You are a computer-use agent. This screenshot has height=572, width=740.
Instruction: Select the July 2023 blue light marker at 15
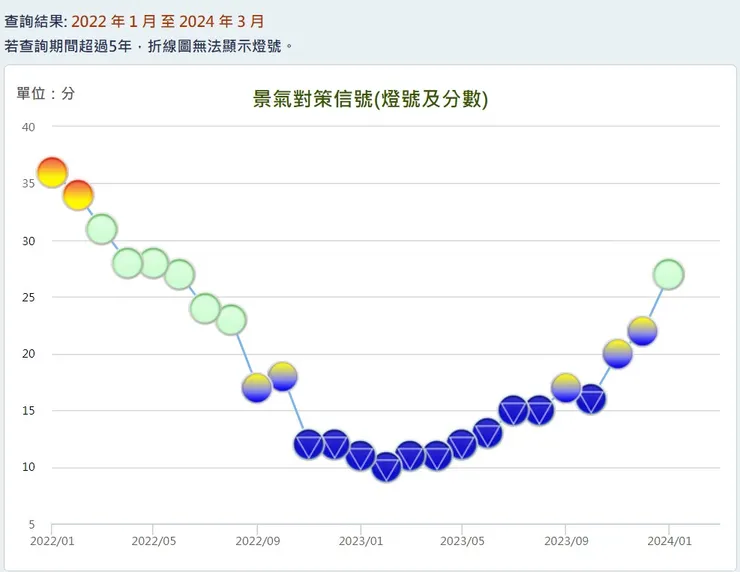[x=513, y=411]
